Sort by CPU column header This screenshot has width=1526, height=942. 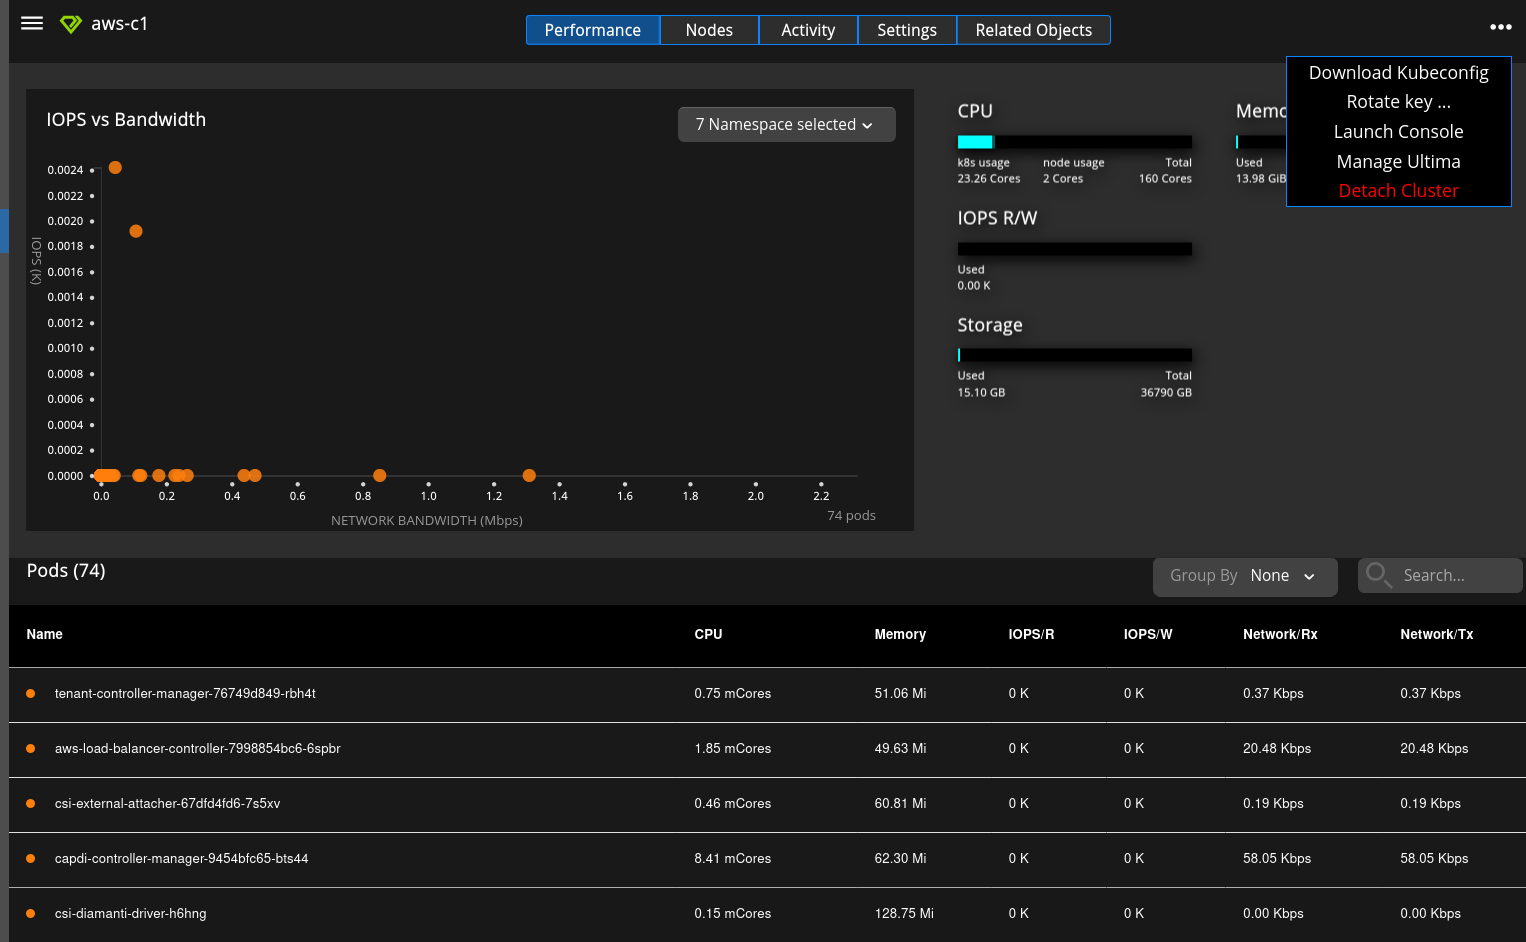coord(708,634)
